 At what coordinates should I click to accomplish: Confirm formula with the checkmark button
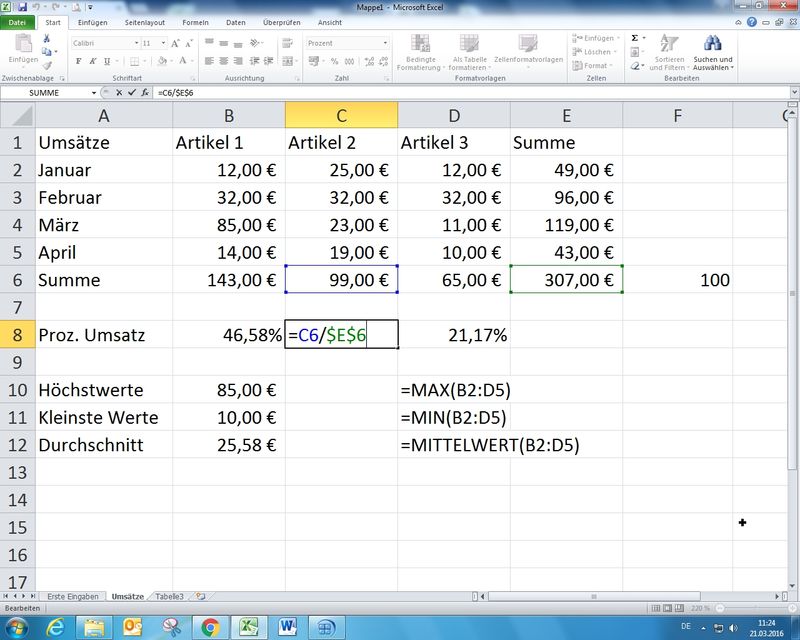click(131, 92)
